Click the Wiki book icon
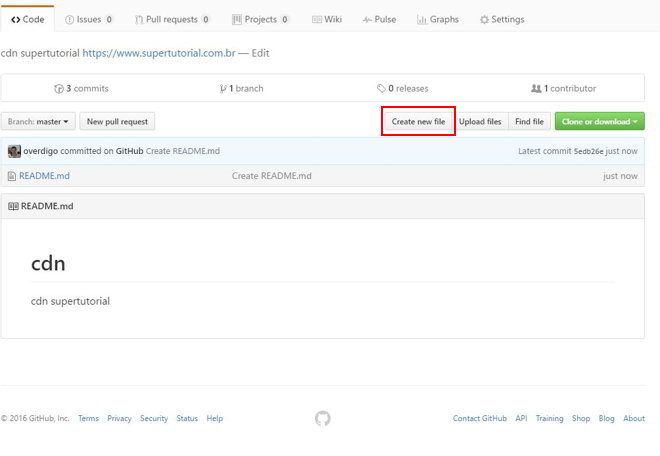Screen dimensions: 660x456 tap(317, 19)
